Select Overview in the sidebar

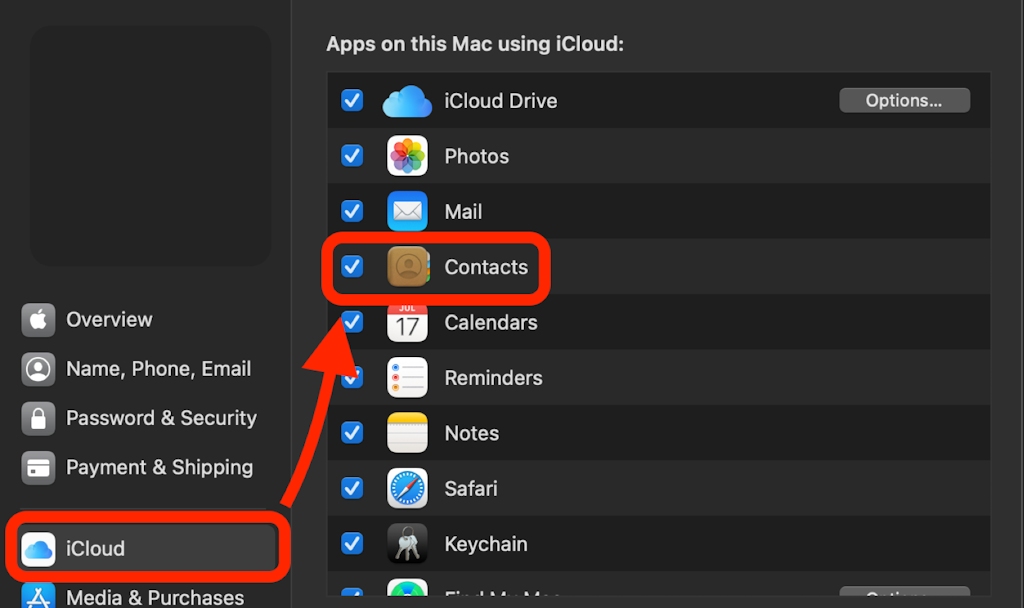[x=109, y=320]
